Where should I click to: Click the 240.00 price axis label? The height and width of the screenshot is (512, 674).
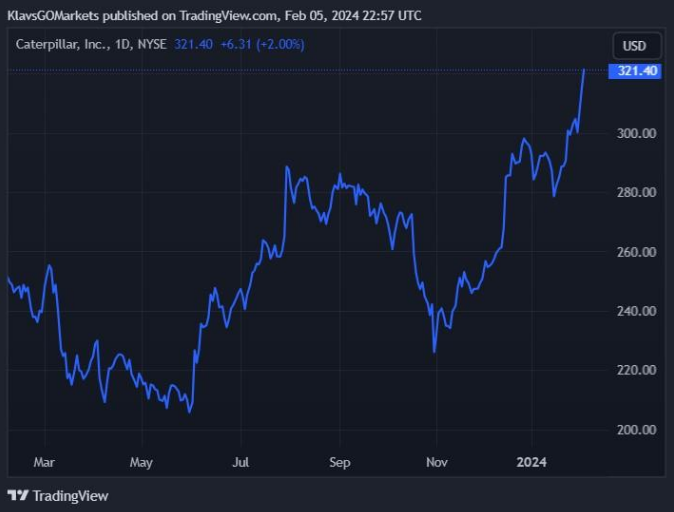pyautogui.click(x=636, y=311)
